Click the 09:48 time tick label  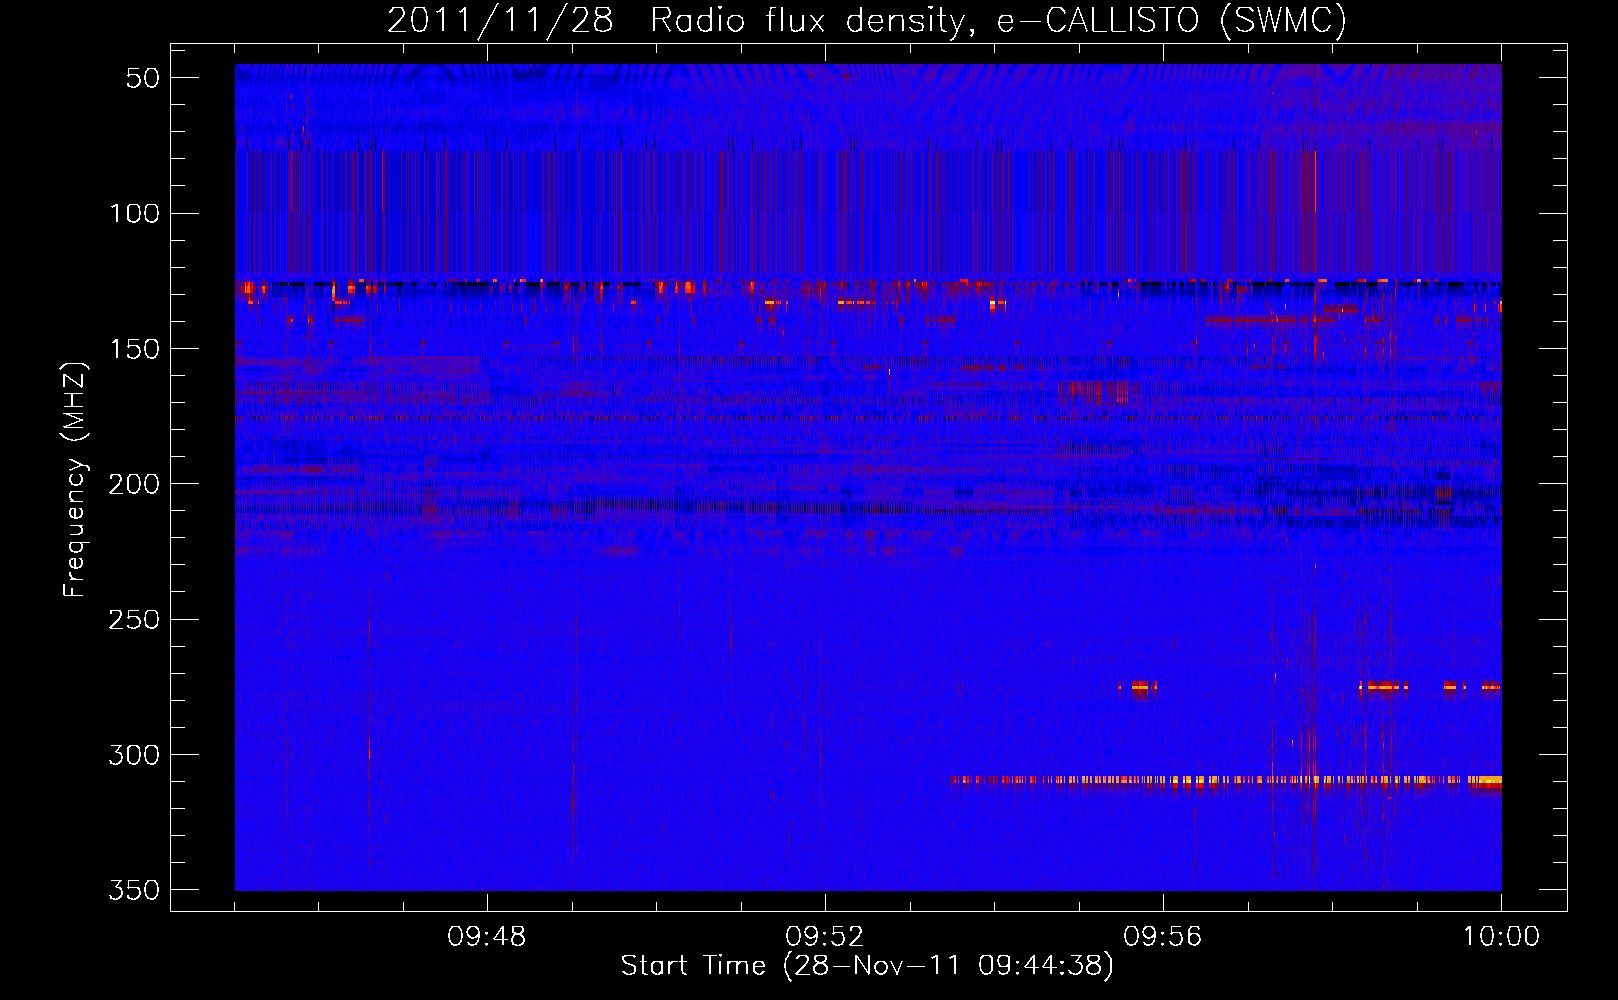pyautogui.click(x=487, y=937)
